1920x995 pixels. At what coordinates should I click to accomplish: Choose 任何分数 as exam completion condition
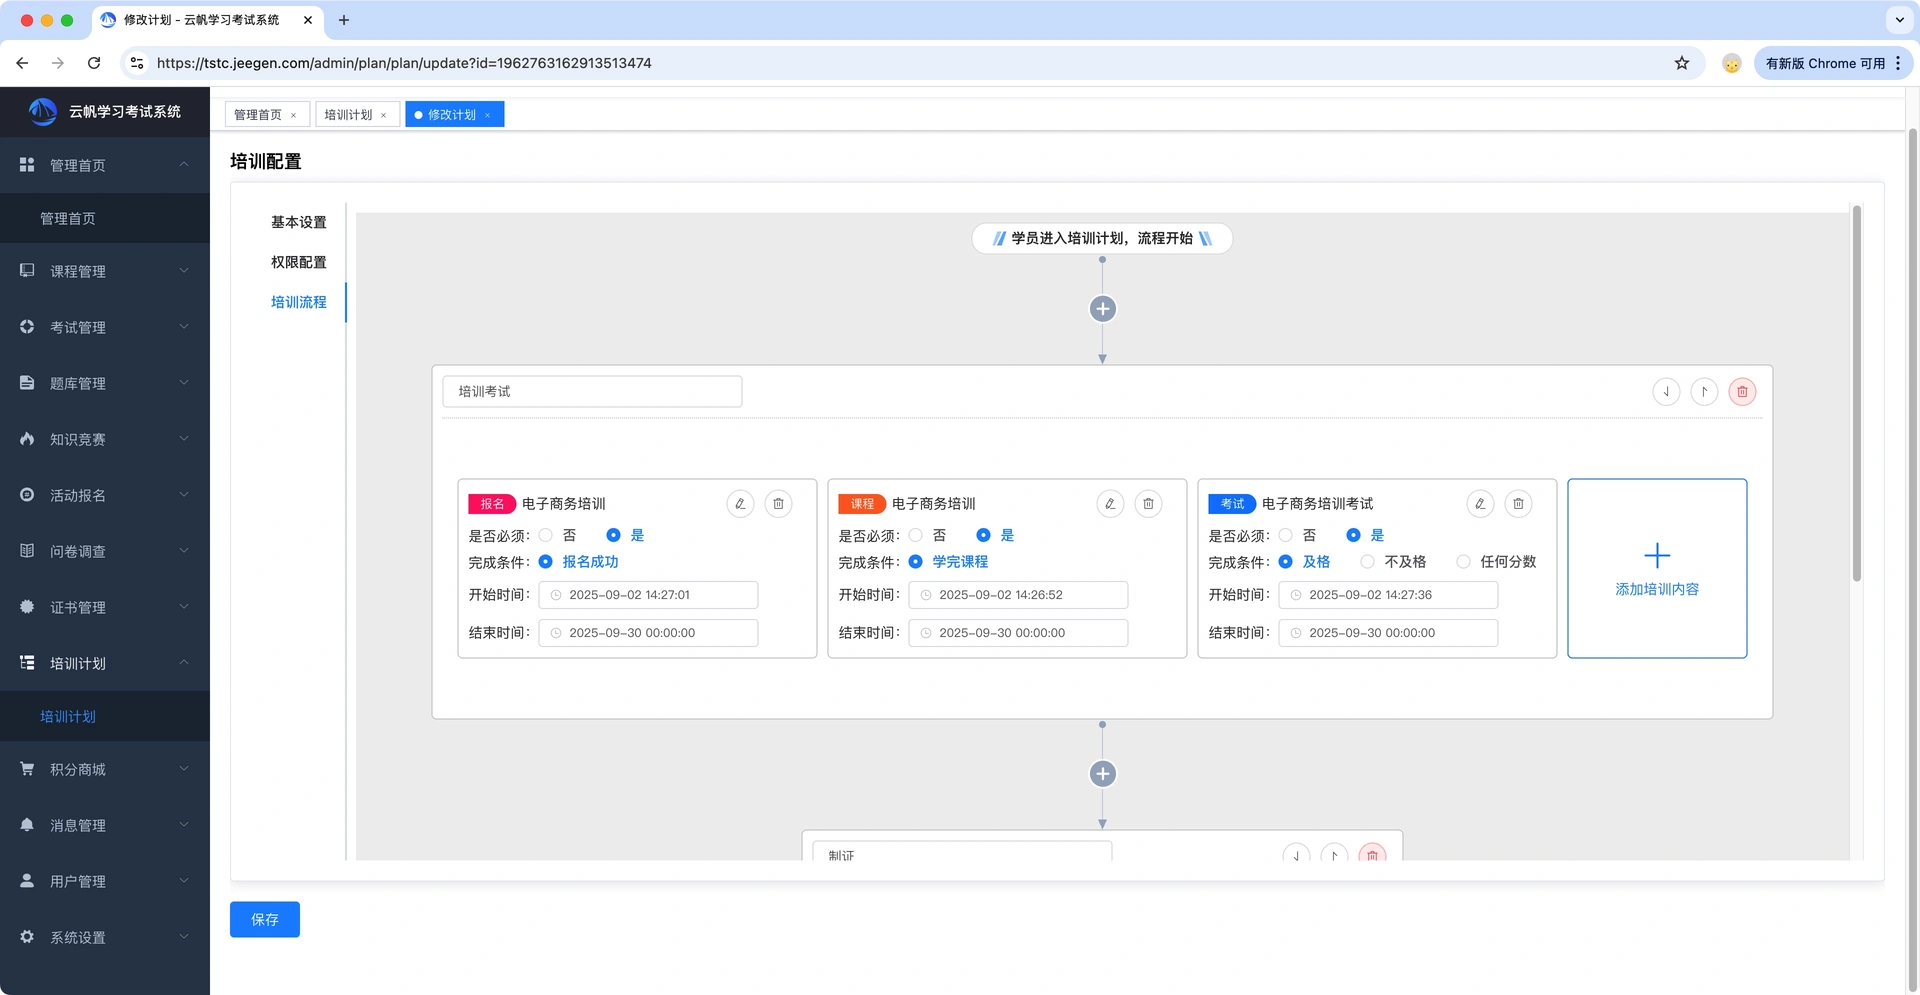coord(1463,562)
